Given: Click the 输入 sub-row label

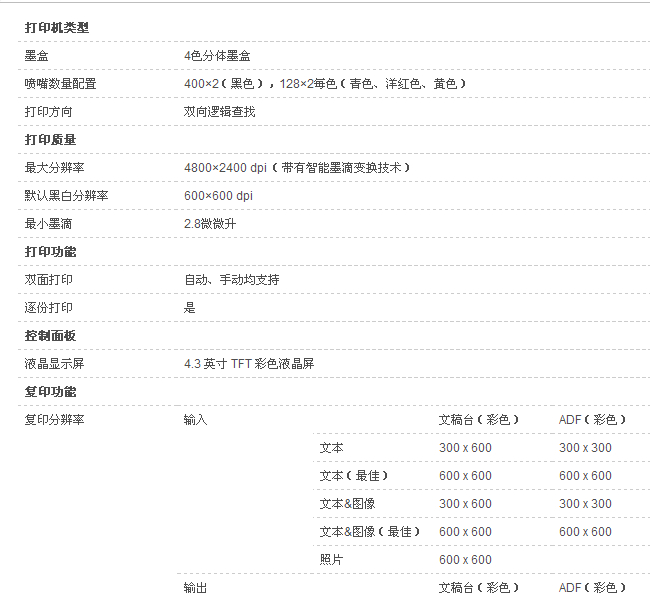Looking at the screenshot, I should 196,420.
